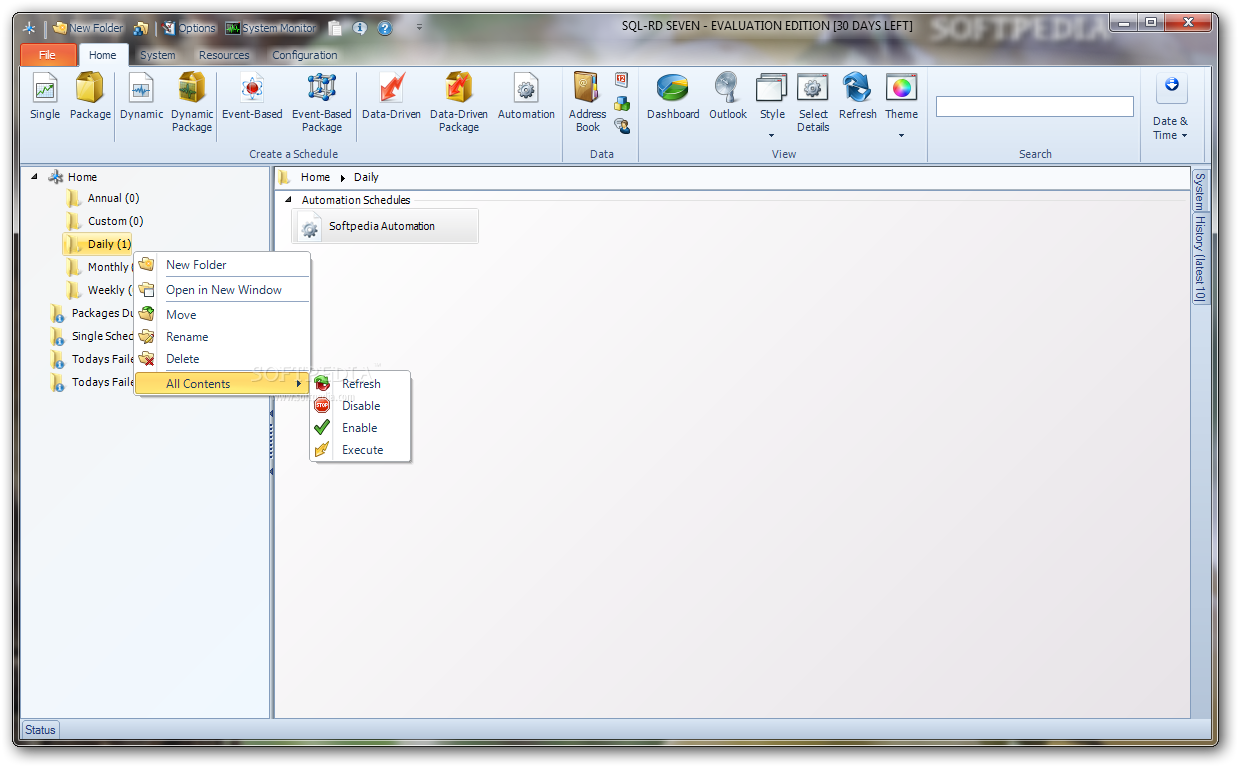Collapse the Automation Schedules group

pos(288,200)
